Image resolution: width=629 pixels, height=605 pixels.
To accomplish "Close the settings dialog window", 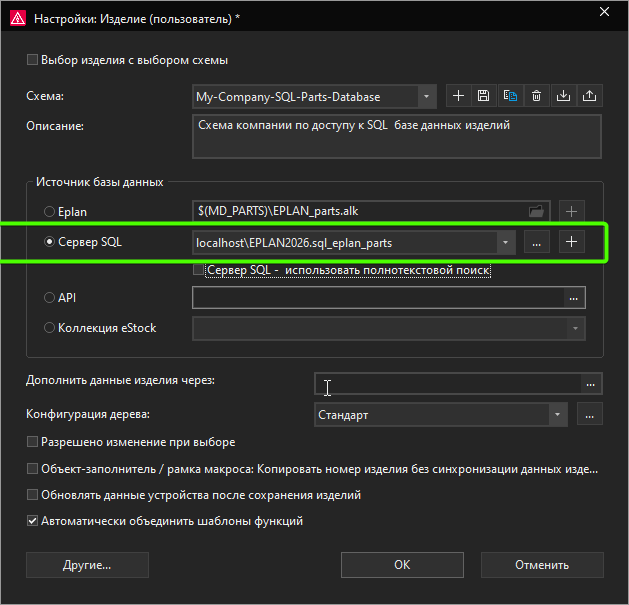I will pyautogui.click(x=605, y=12).
